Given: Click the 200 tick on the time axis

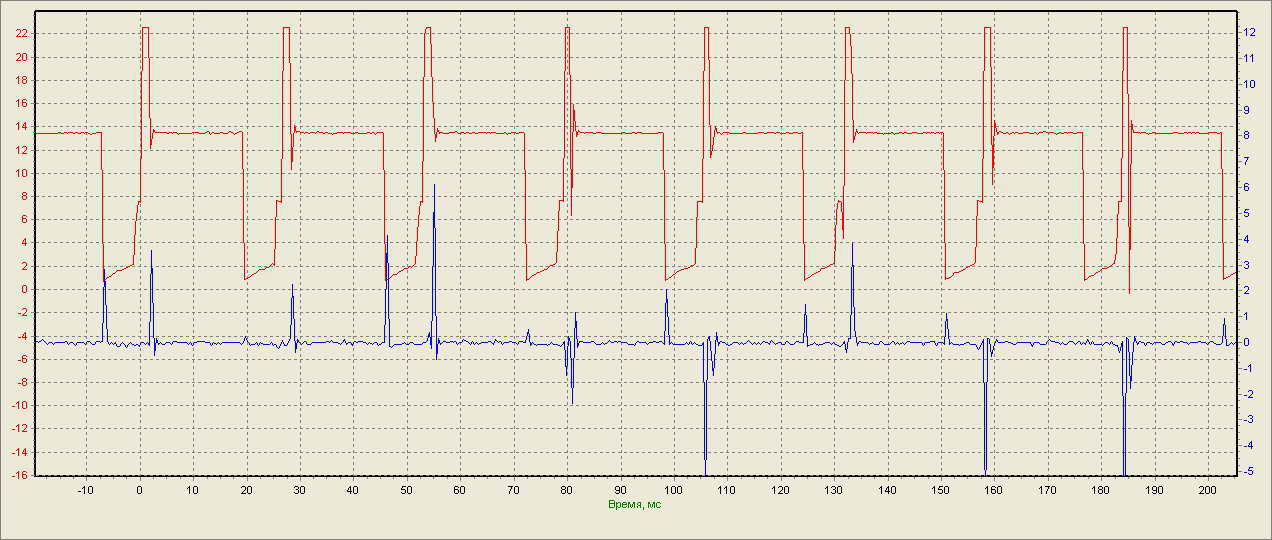Looking at the screenshot, I should (x=1208, y=491).
